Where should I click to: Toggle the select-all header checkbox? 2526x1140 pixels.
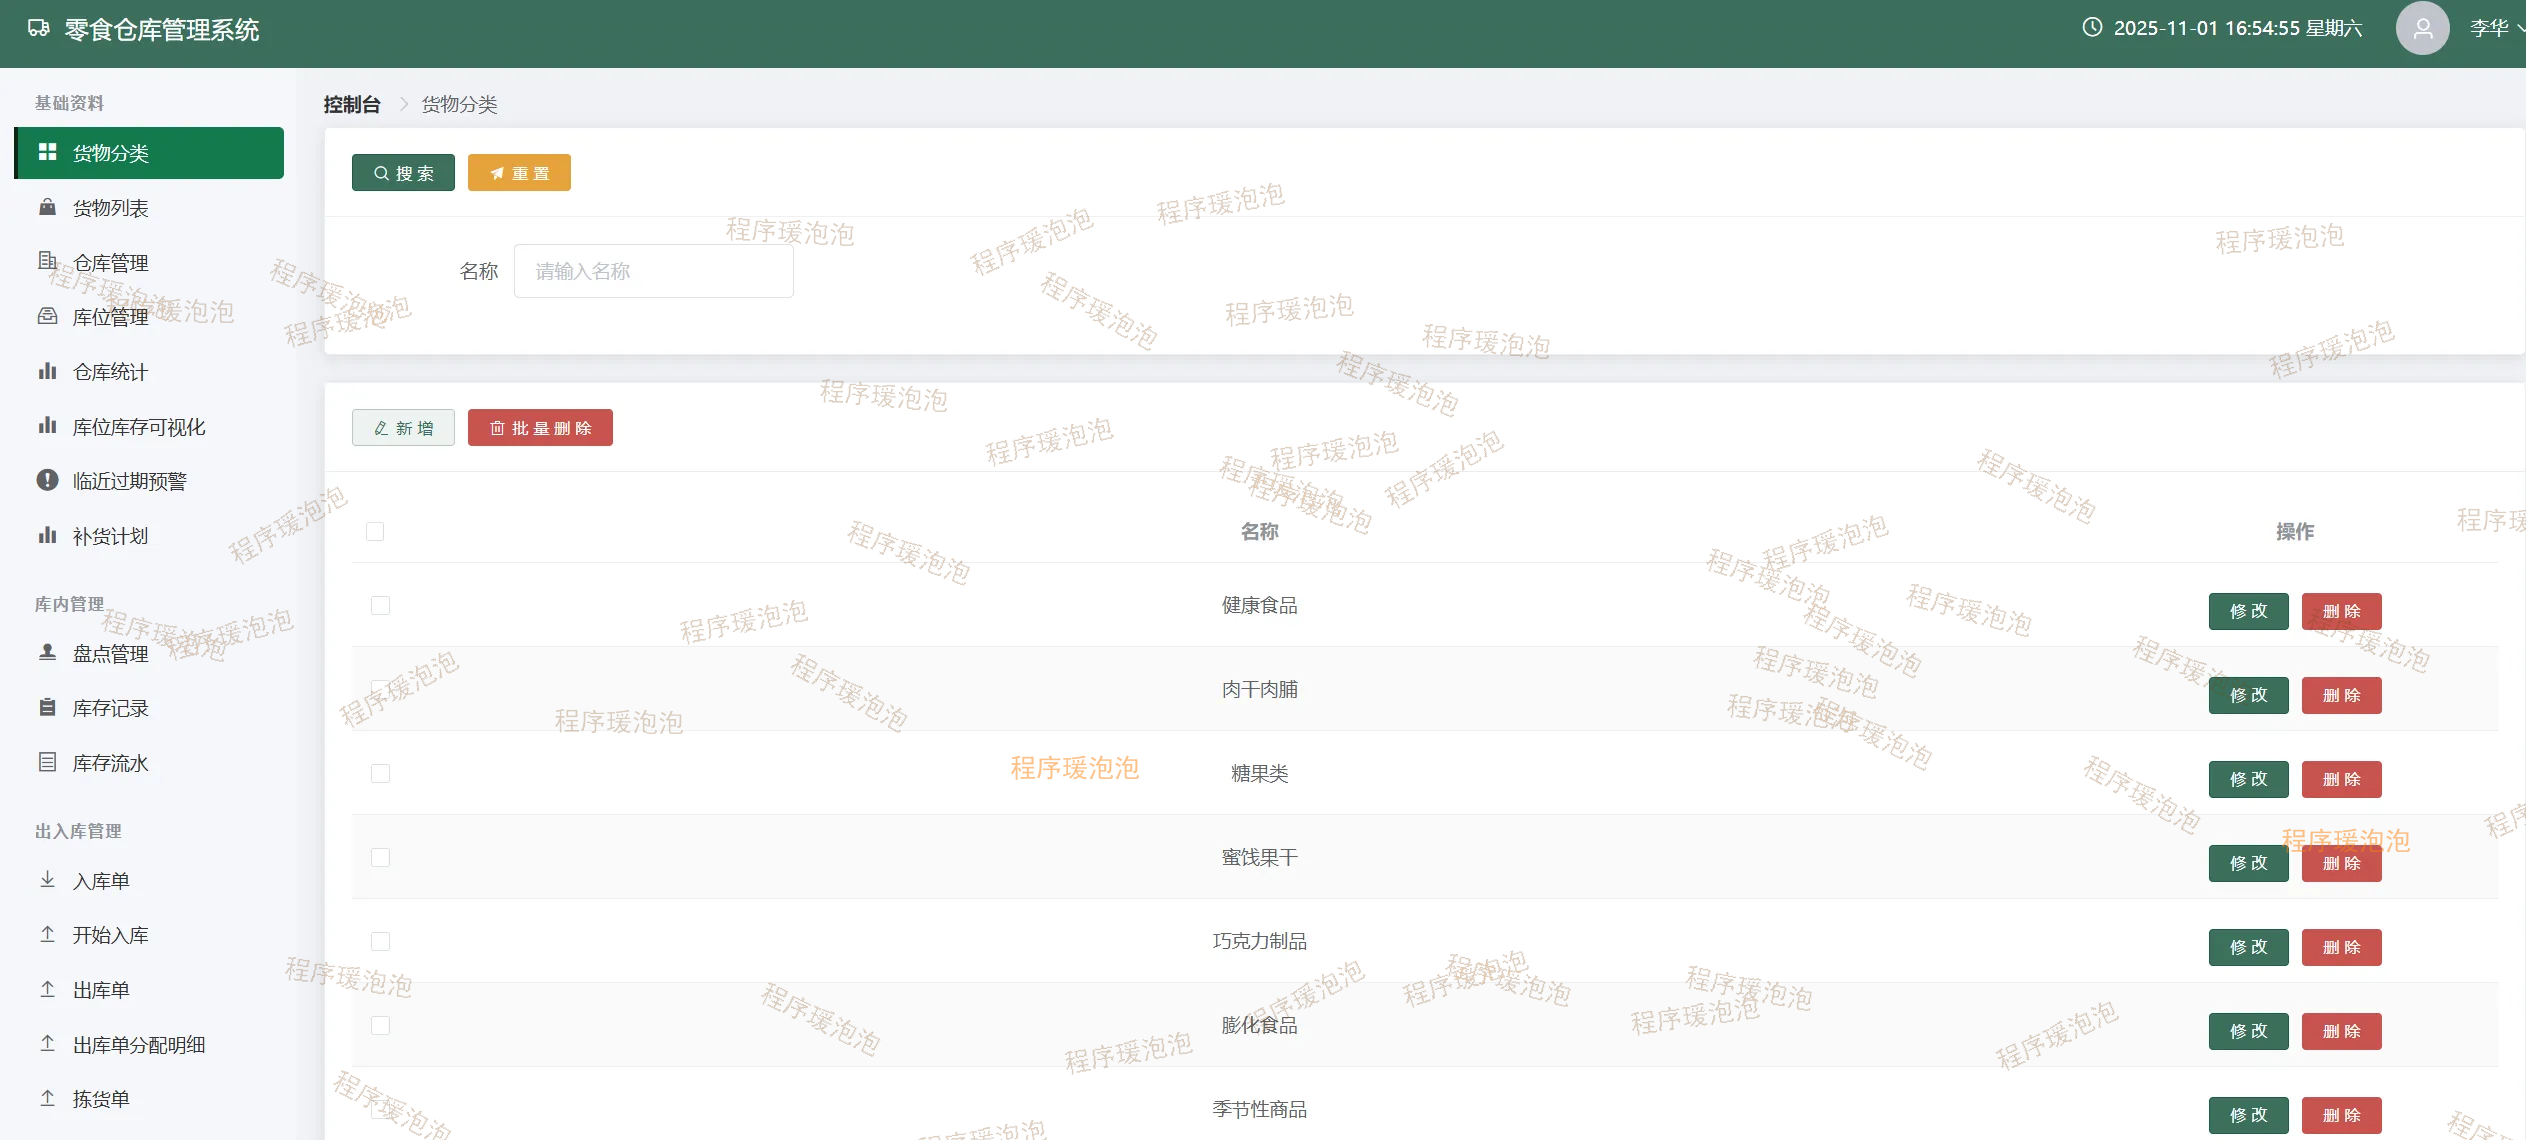(375, 531)
